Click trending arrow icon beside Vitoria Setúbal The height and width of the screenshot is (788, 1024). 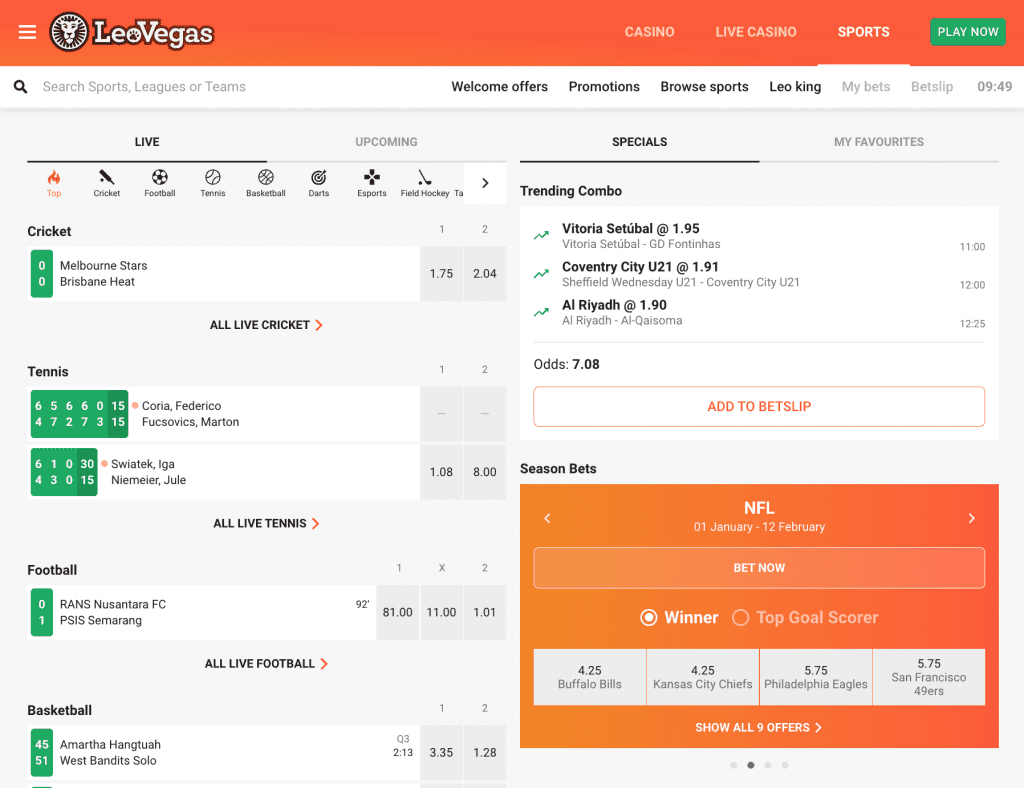pos(541,236)
